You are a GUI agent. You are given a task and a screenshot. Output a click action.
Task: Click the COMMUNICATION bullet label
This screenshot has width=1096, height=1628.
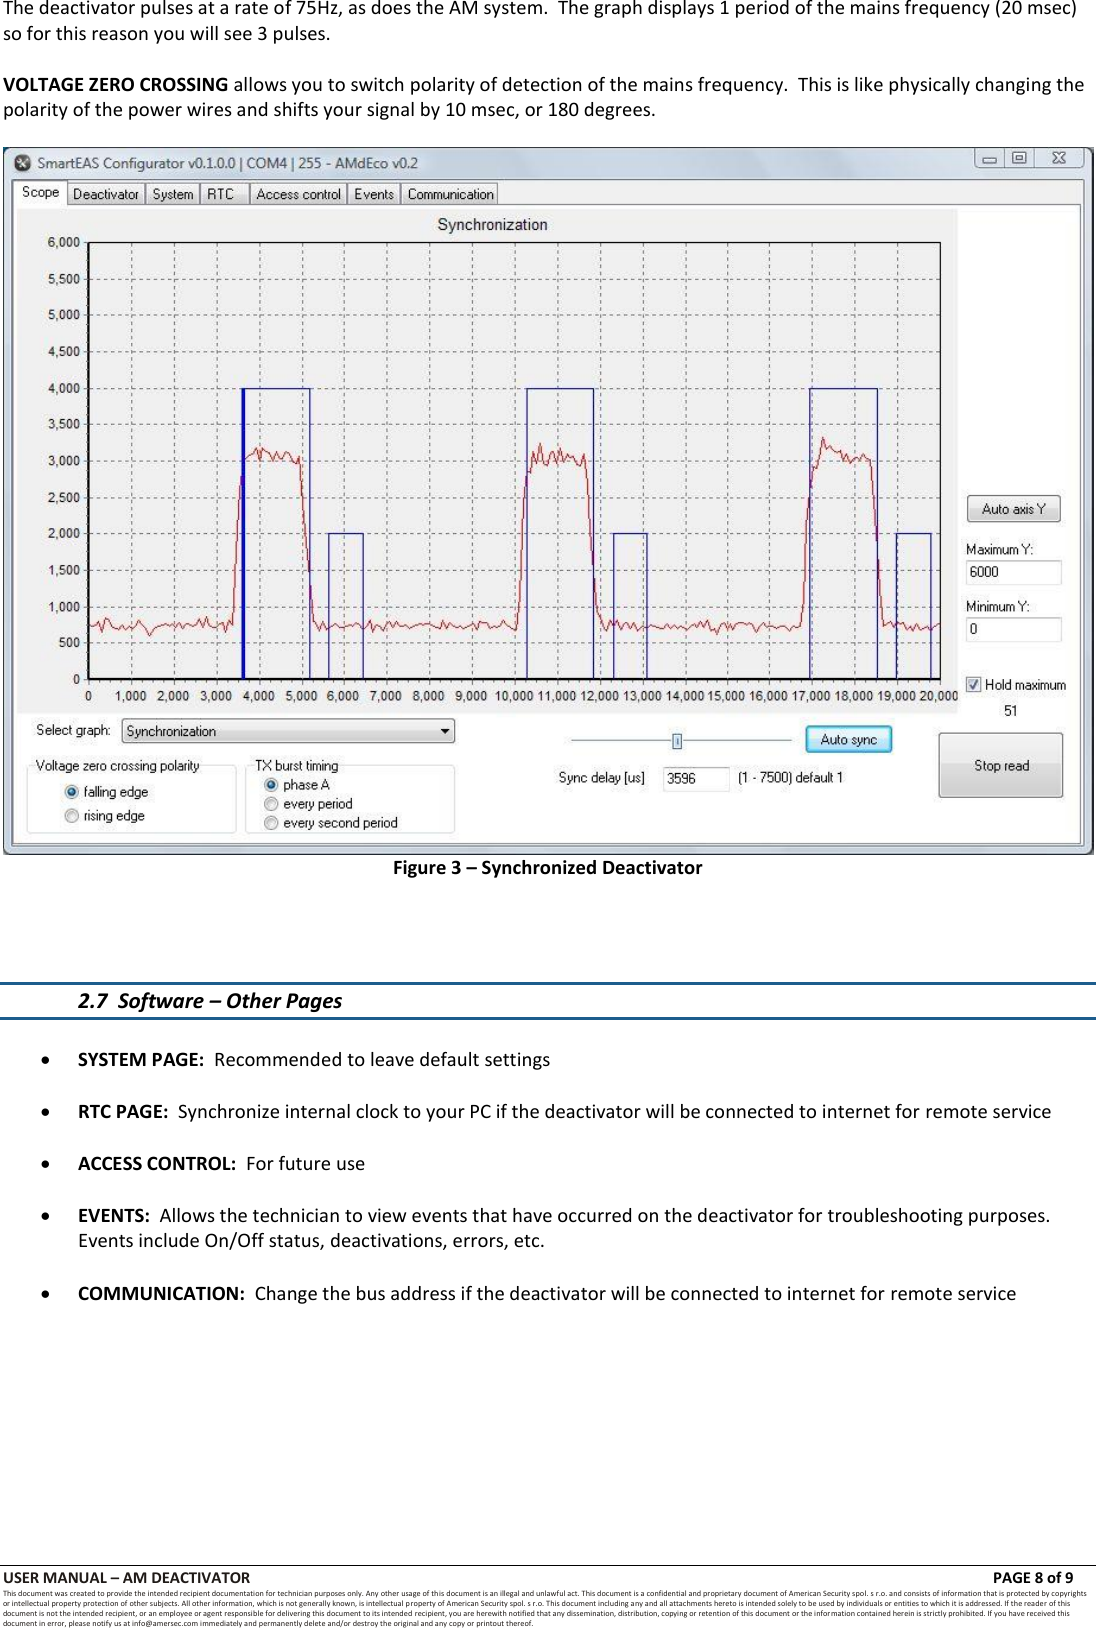click(x=161, y=1294)
